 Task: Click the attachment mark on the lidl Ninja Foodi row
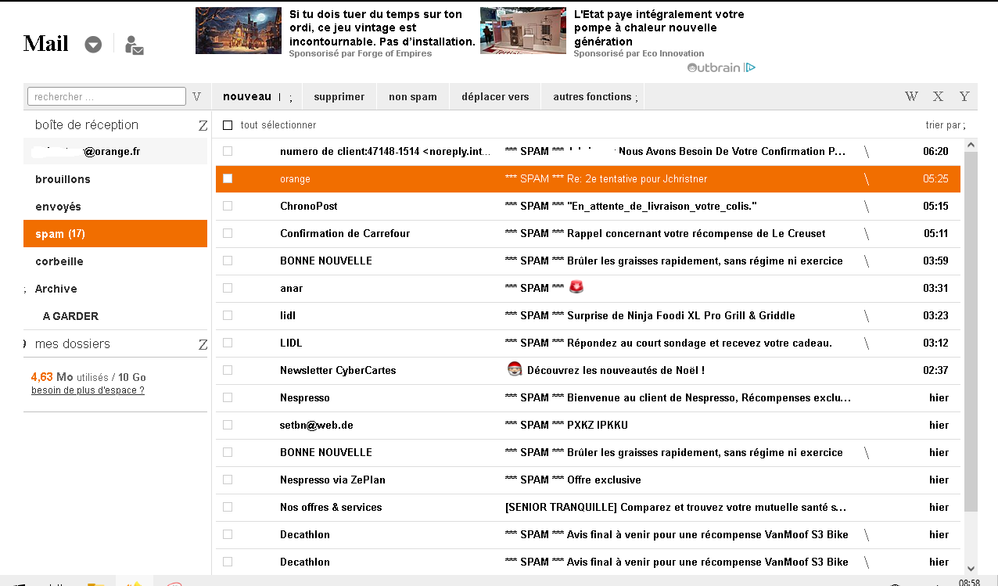click(x=866, y=316)
